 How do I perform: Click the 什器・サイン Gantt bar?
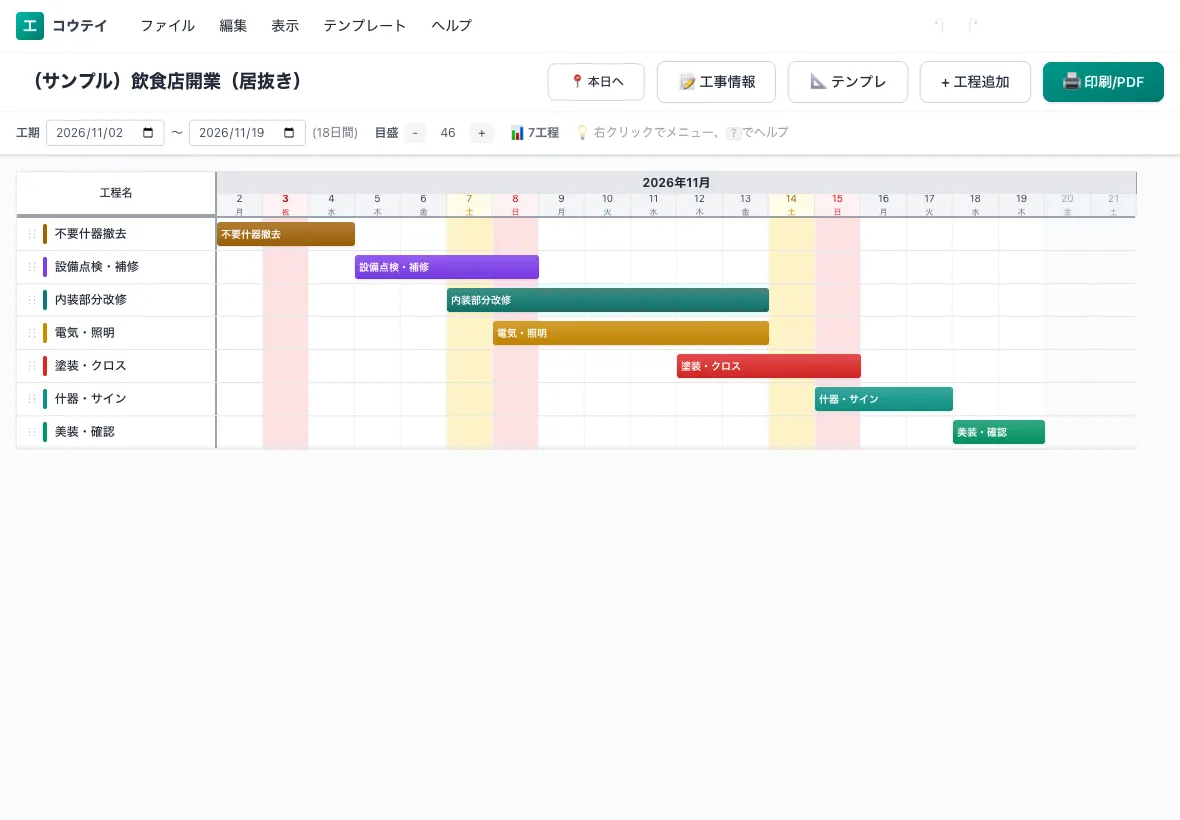tap(883, 399)
